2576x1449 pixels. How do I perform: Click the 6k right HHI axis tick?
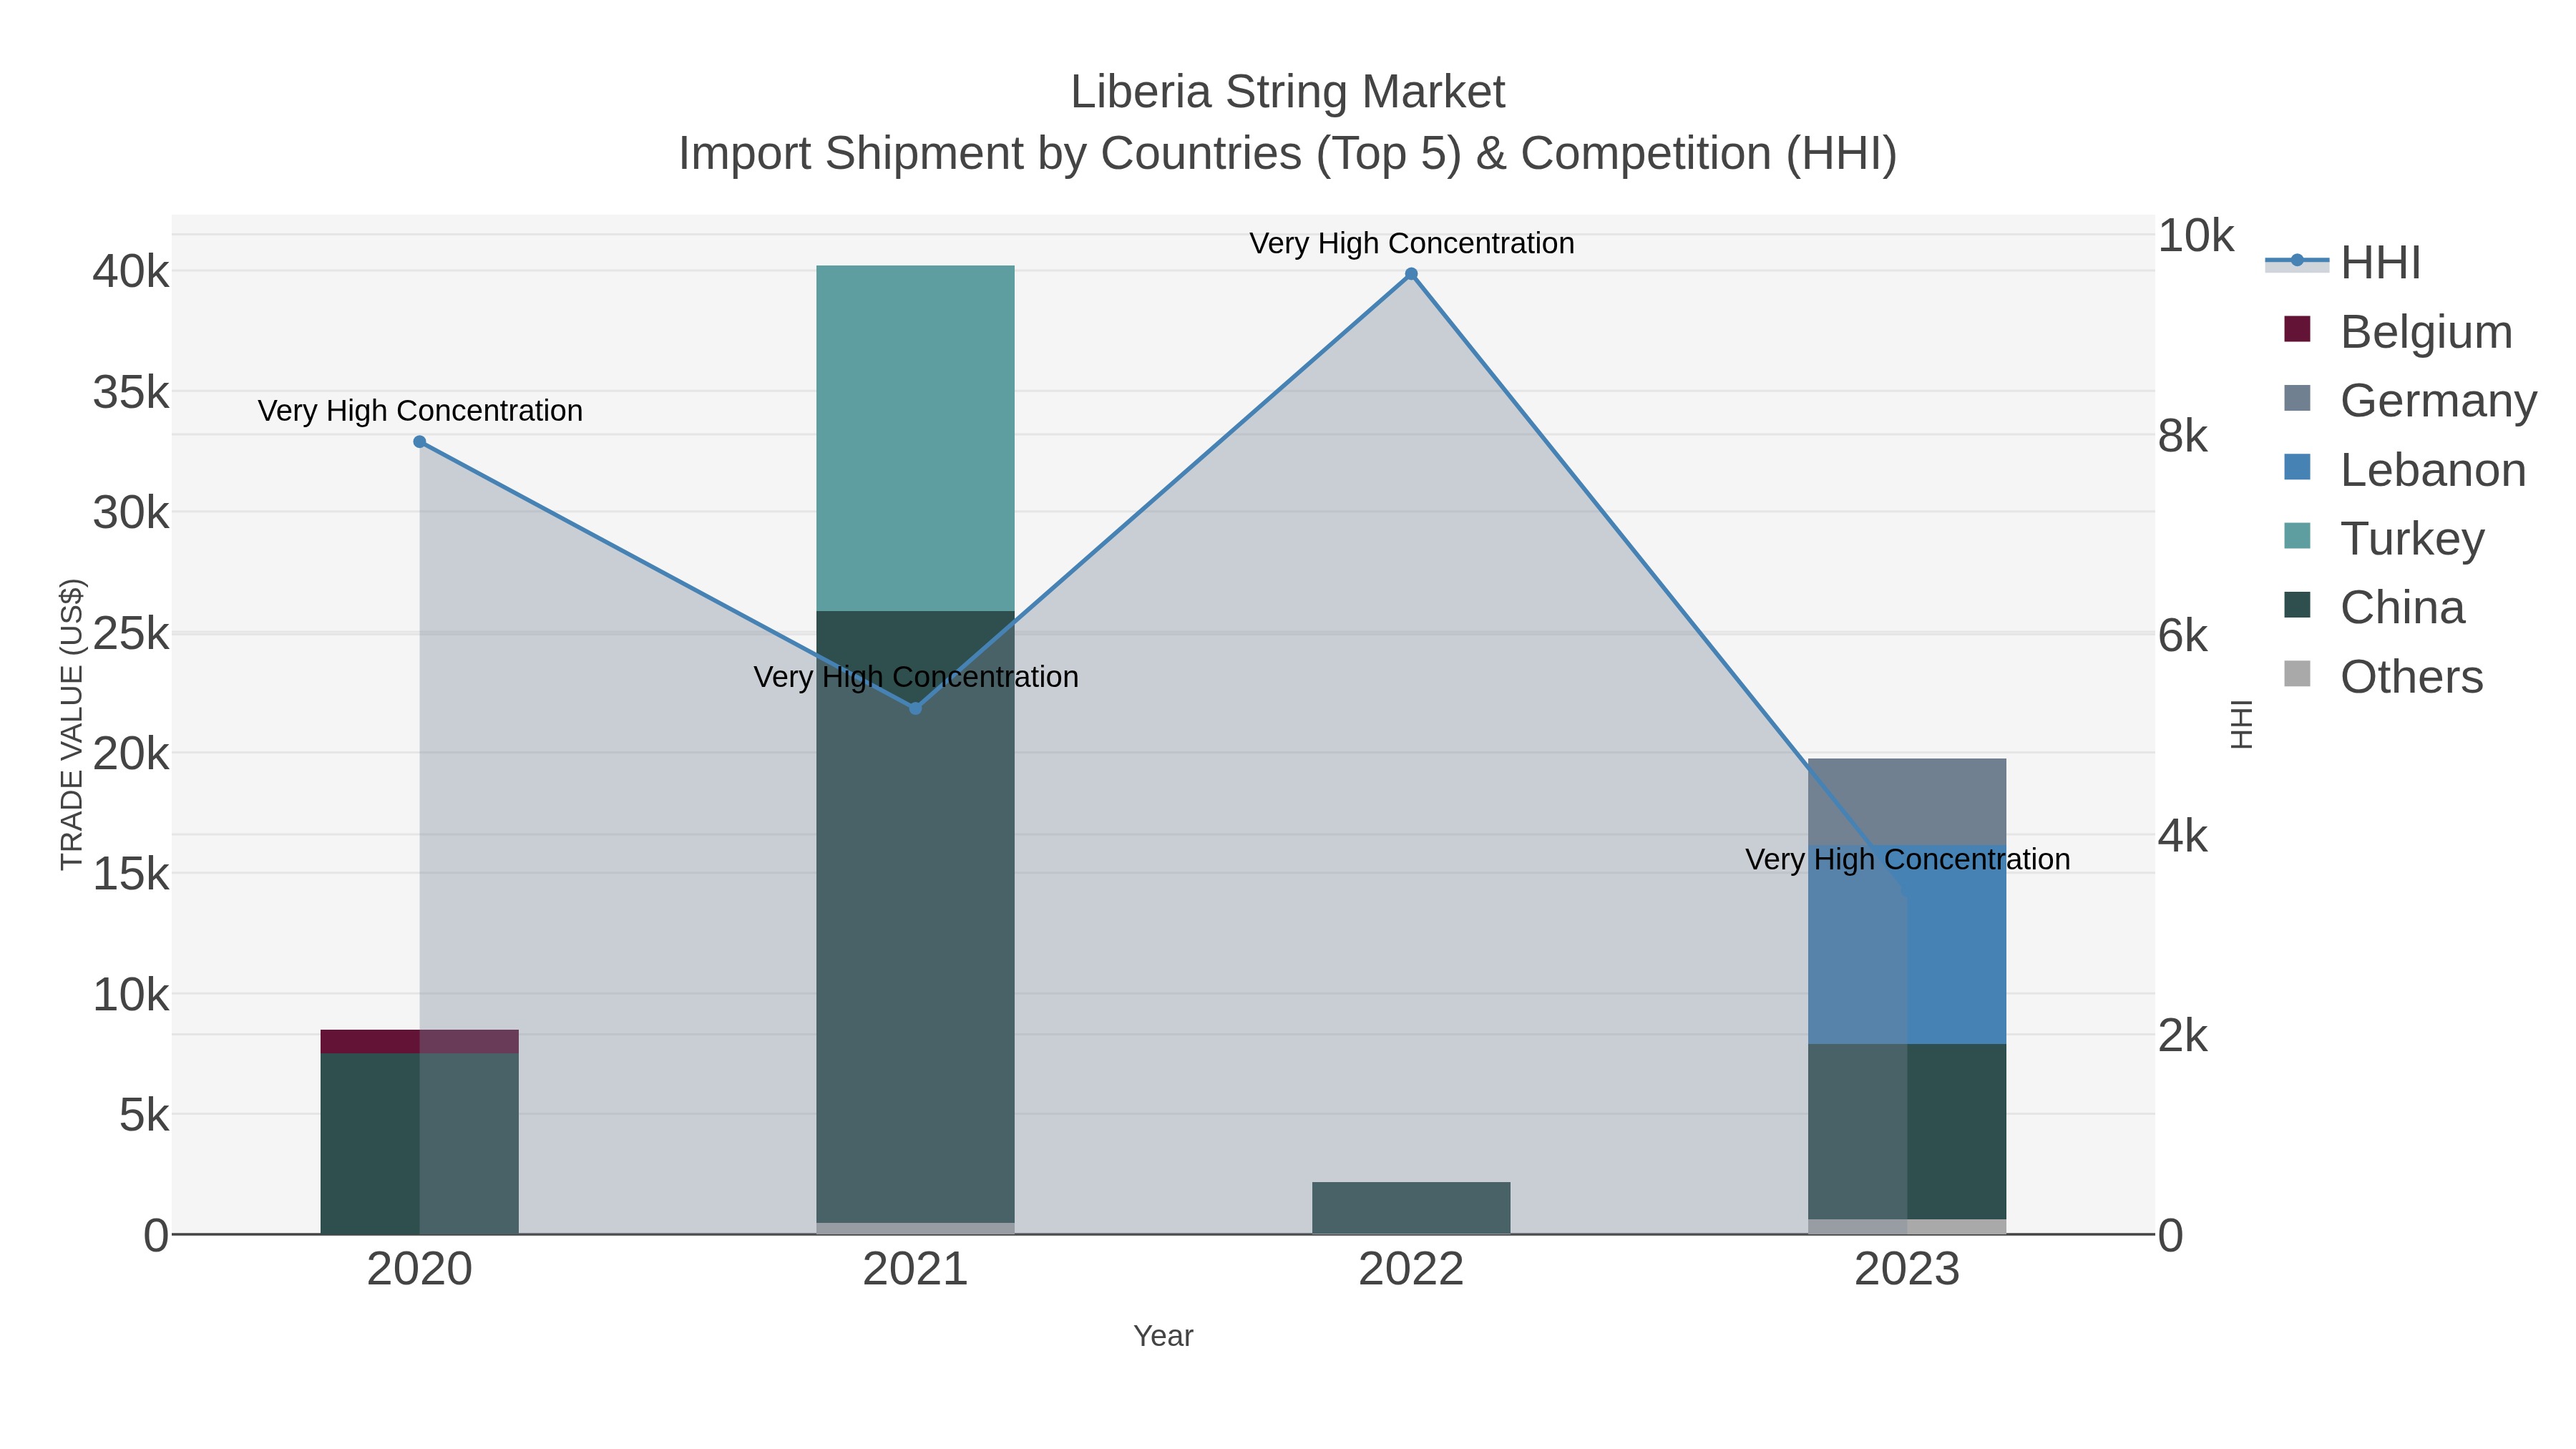tap(2183, 636)
